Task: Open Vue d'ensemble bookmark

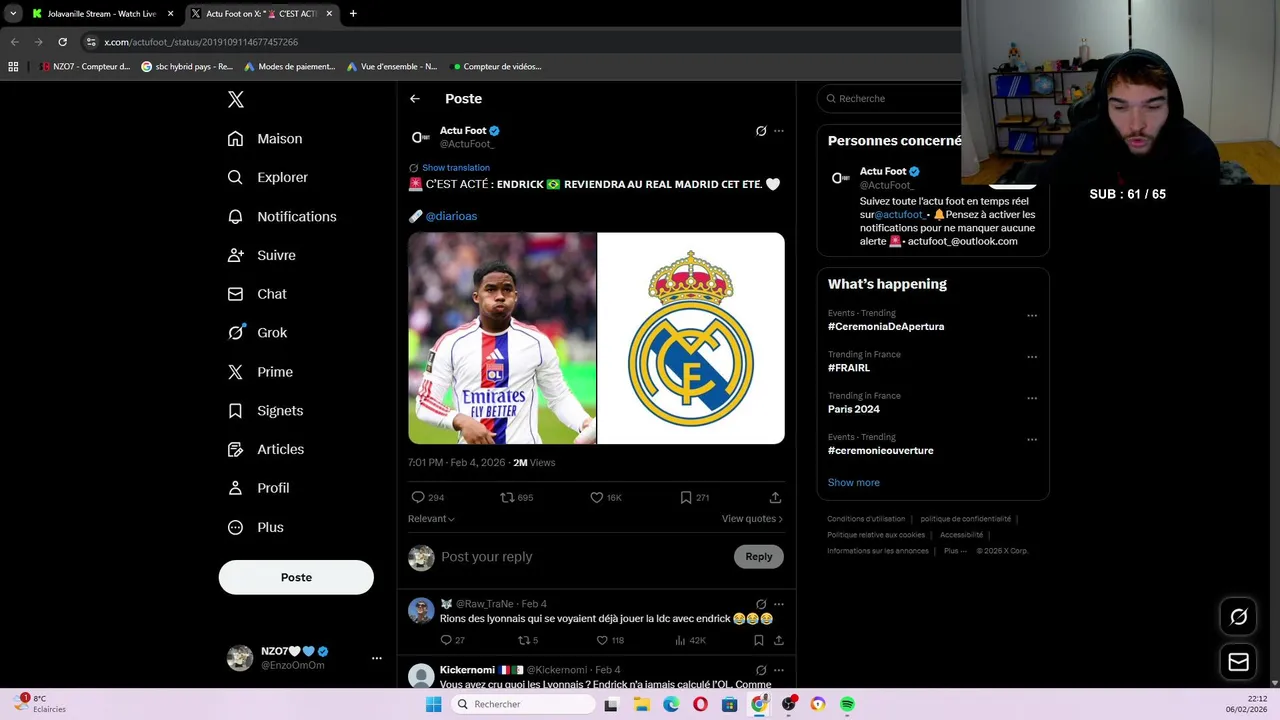Action: [392, 67]
